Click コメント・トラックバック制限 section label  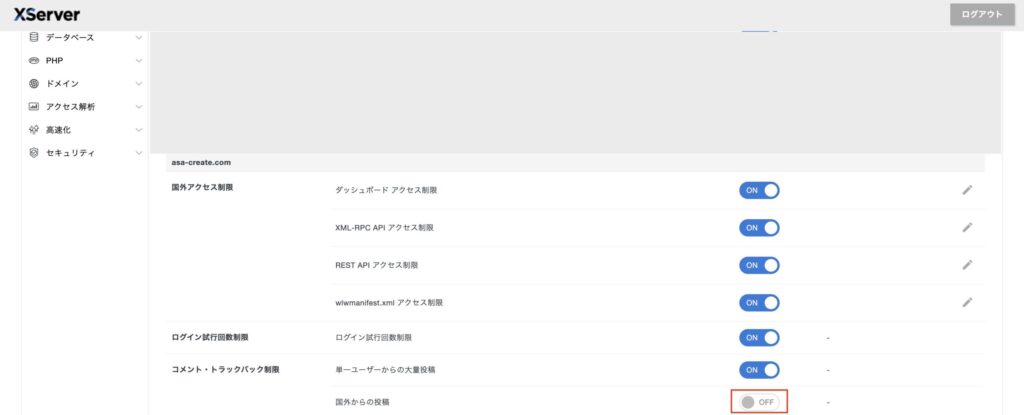click(225, 369)
